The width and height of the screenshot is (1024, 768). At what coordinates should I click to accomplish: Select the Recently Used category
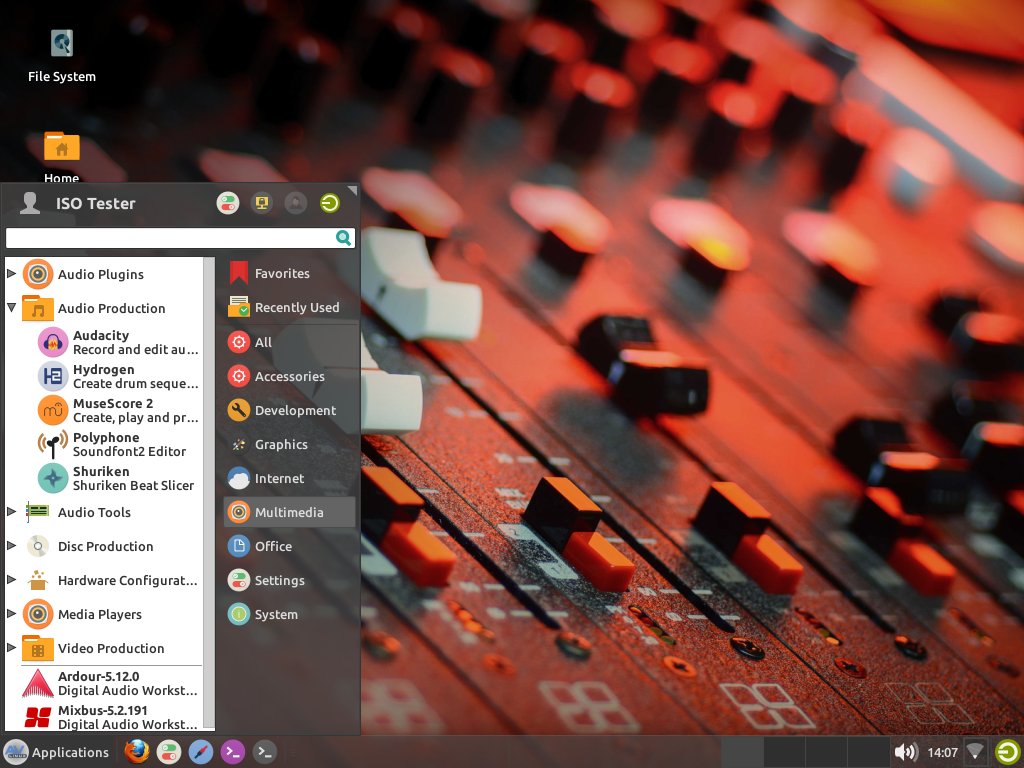290,308
